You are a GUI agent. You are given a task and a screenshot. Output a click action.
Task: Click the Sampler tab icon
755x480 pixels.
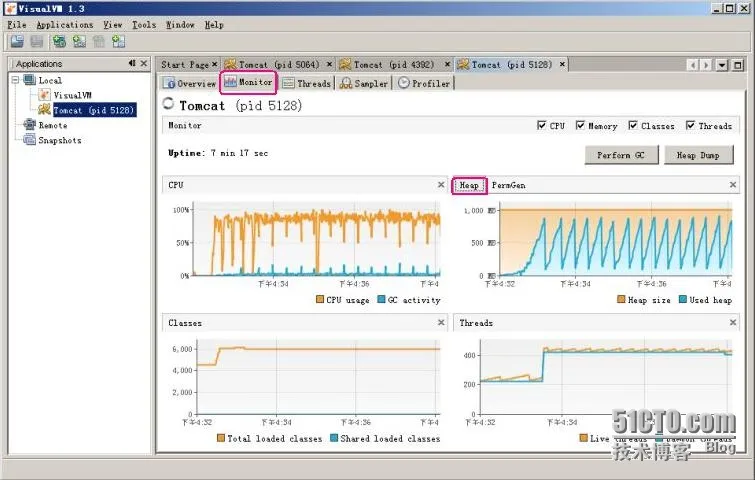346,83
